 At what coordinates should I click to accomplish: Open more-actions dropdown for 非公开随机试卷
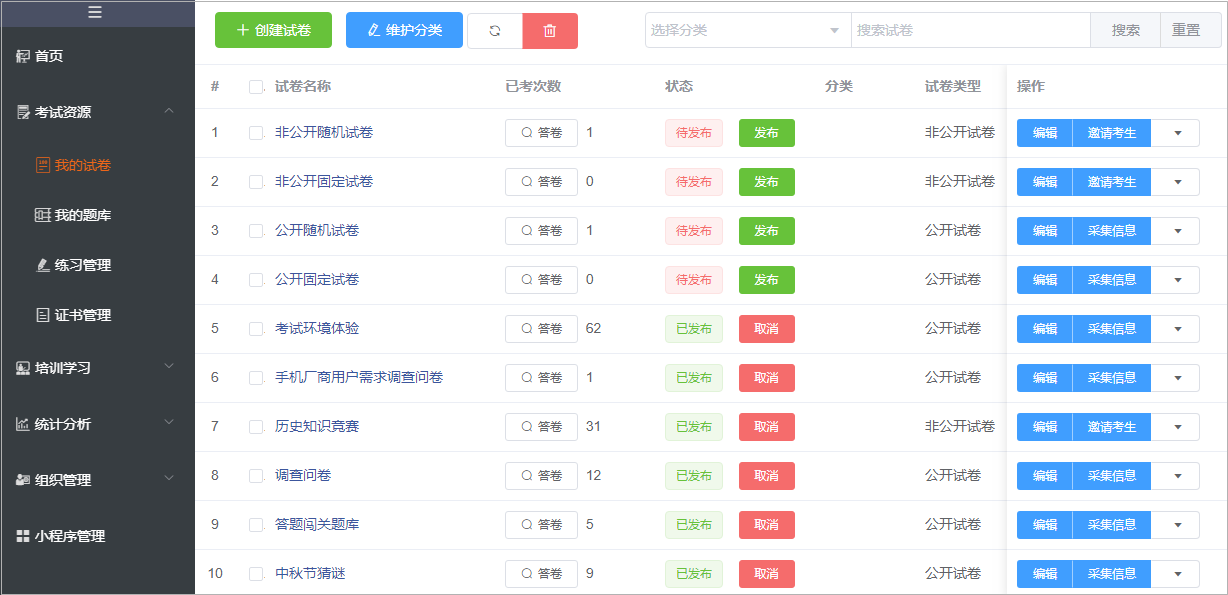1176,133
